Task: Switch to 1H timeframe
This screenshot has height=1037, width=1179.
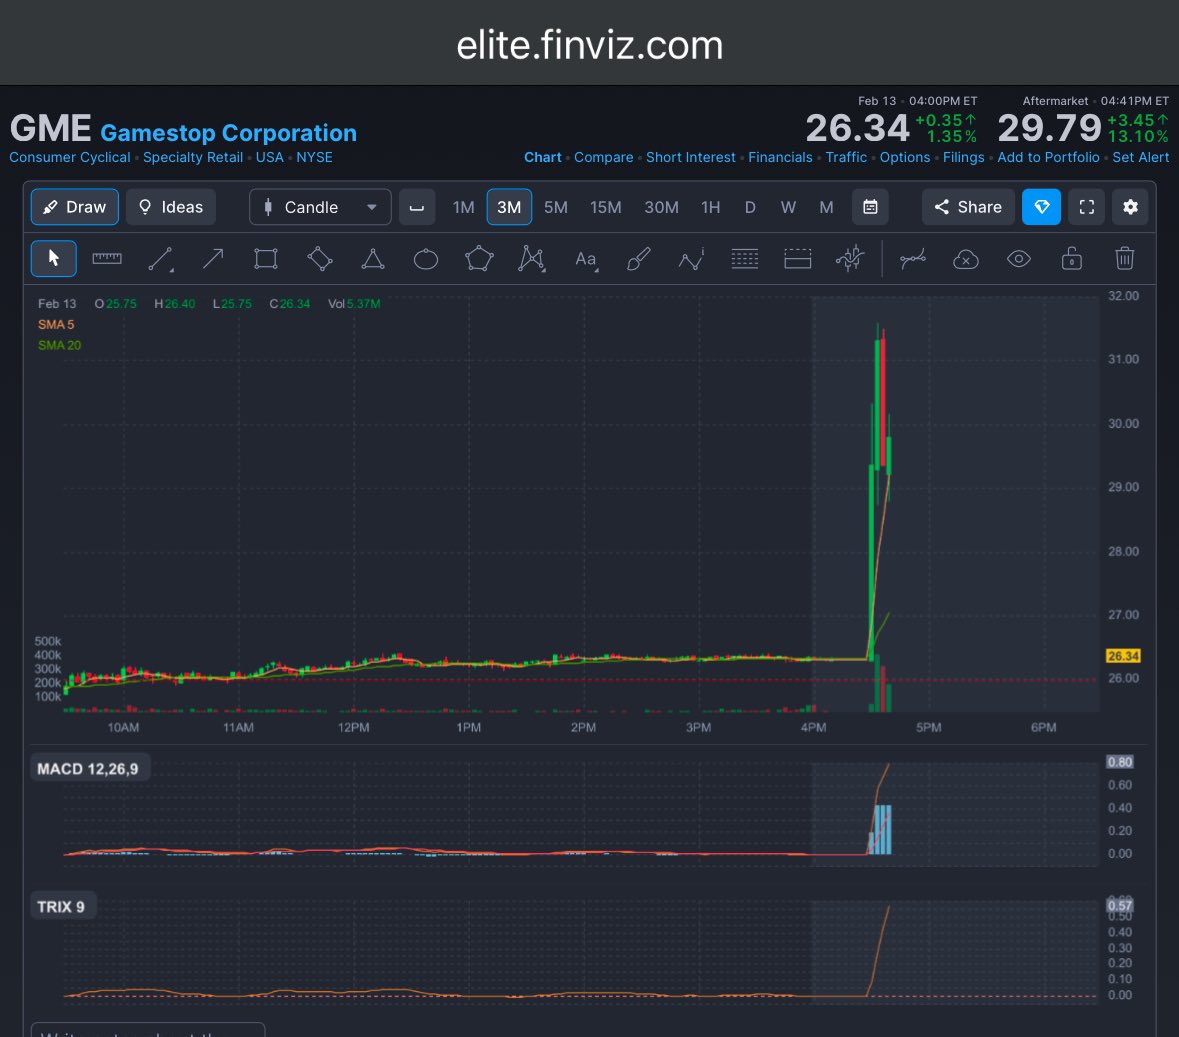Action: pos(711,207)
